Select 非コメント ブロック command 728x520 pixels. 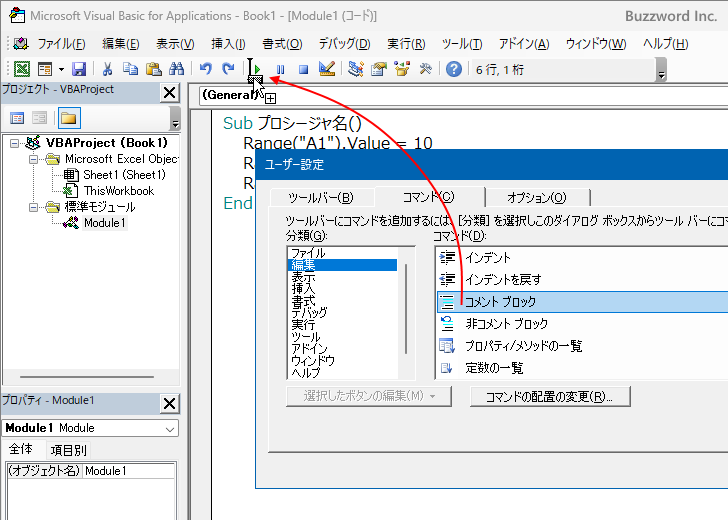tap(582, 324)
